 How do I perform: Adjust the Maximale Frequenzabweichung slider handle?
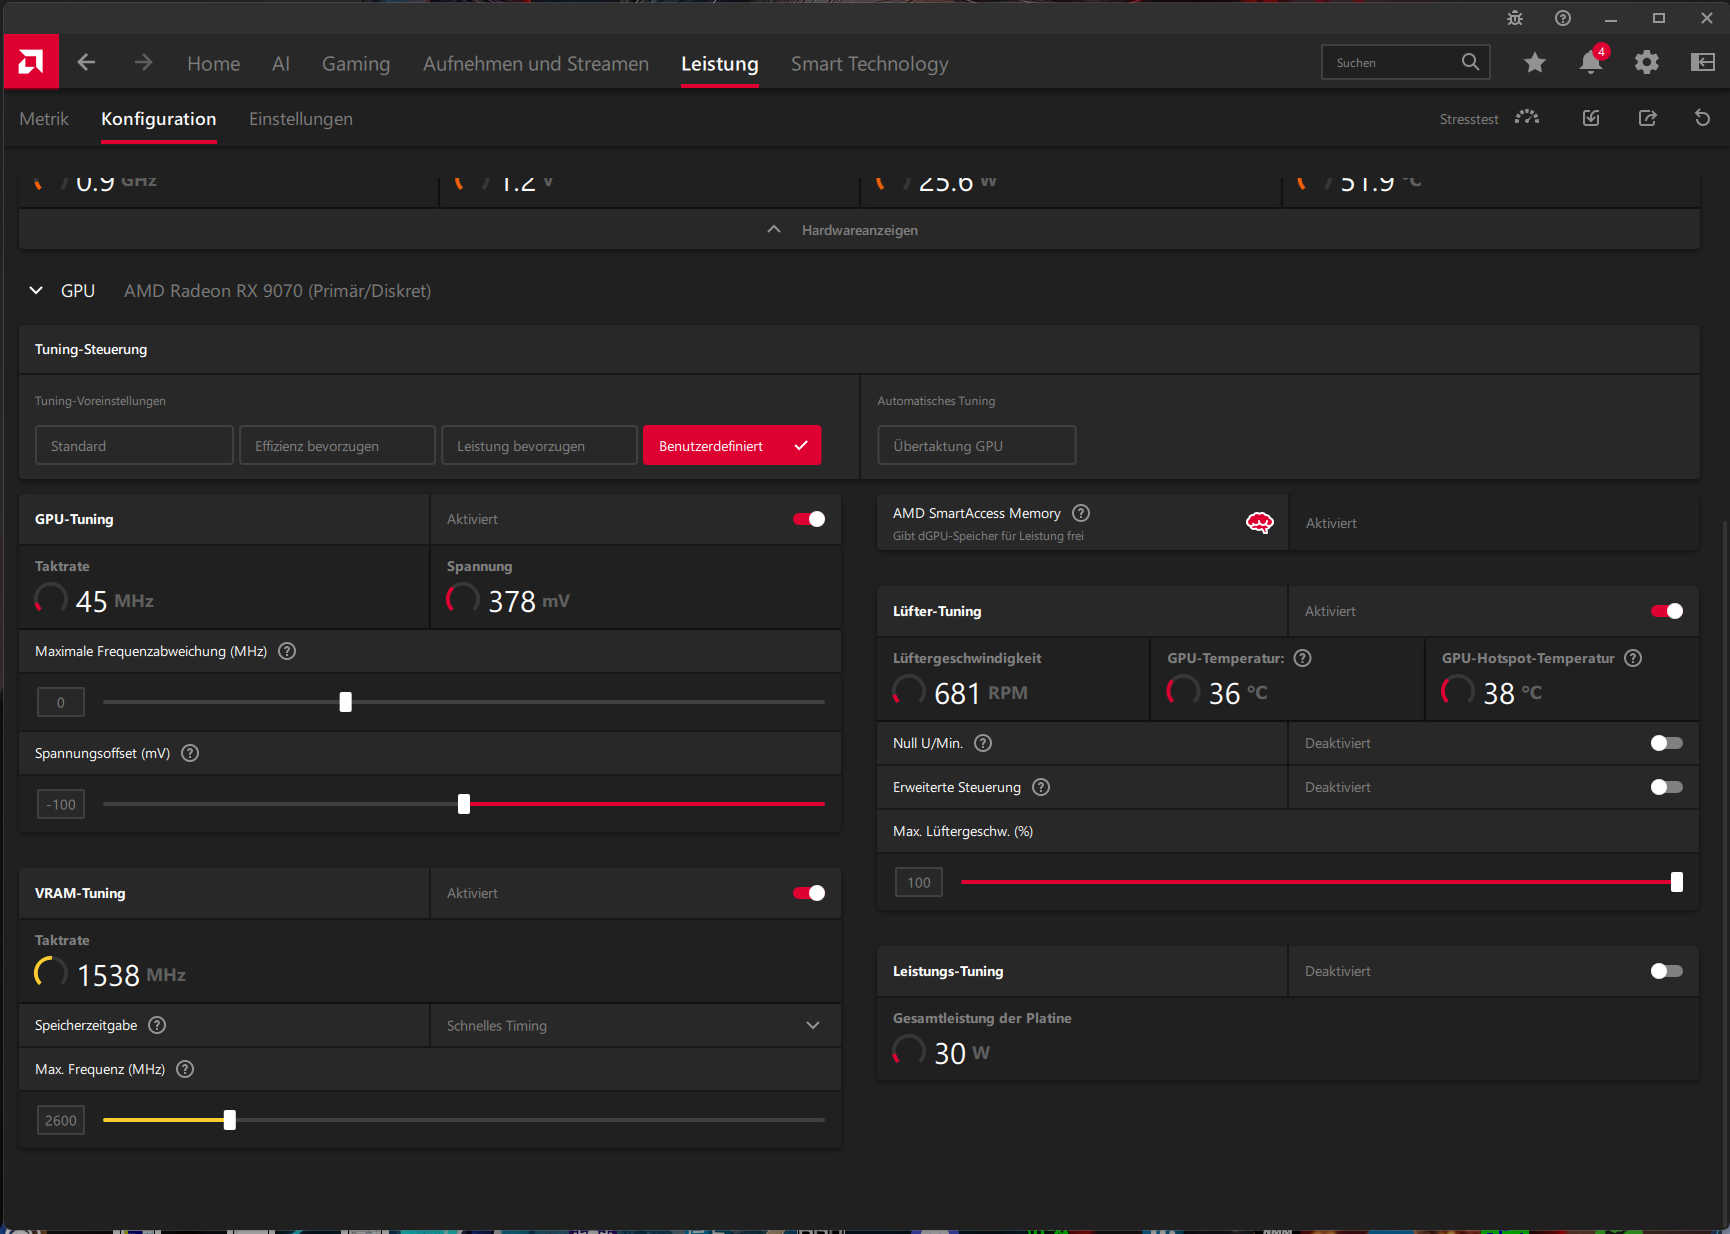[x=346, y=702]
